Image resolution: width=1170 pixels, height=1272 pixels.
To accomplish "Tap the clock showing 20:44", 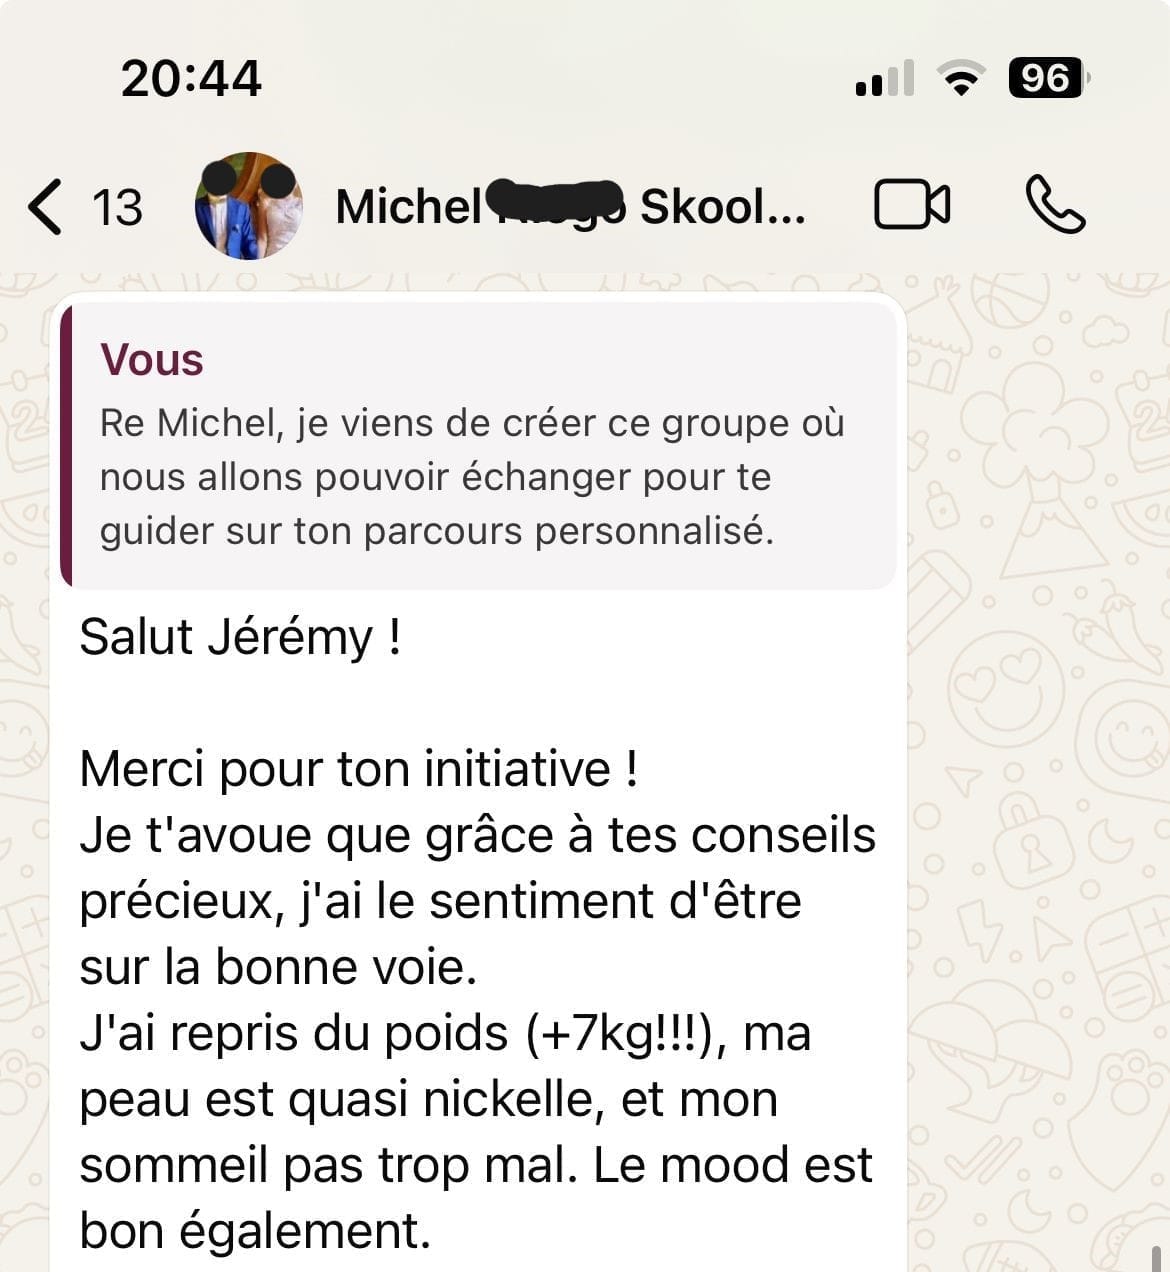I will (191, 79).
